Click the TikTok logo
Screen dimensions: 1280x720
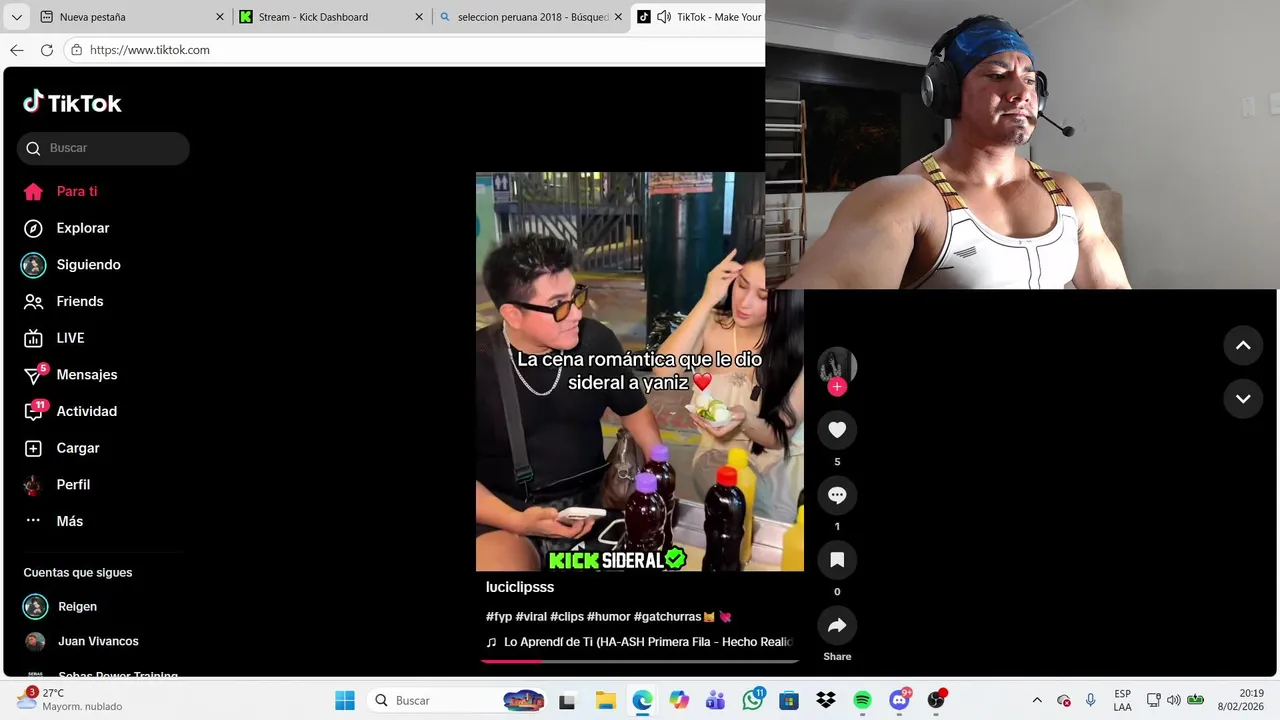(72, 102)
